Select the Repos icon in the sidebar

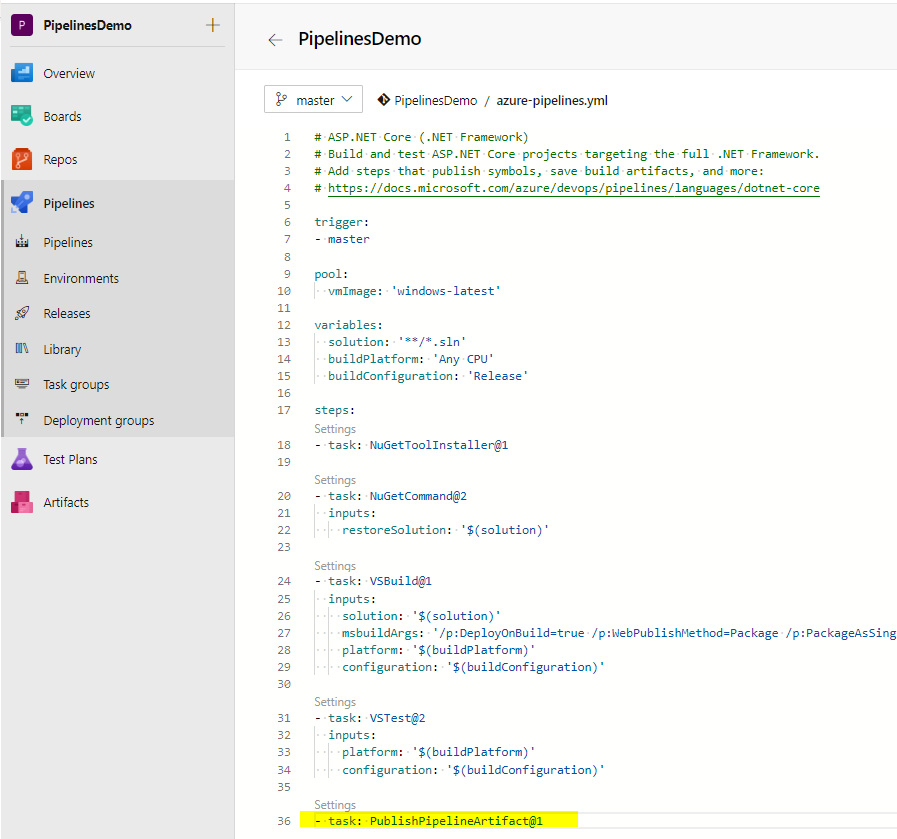pos(22,159)
